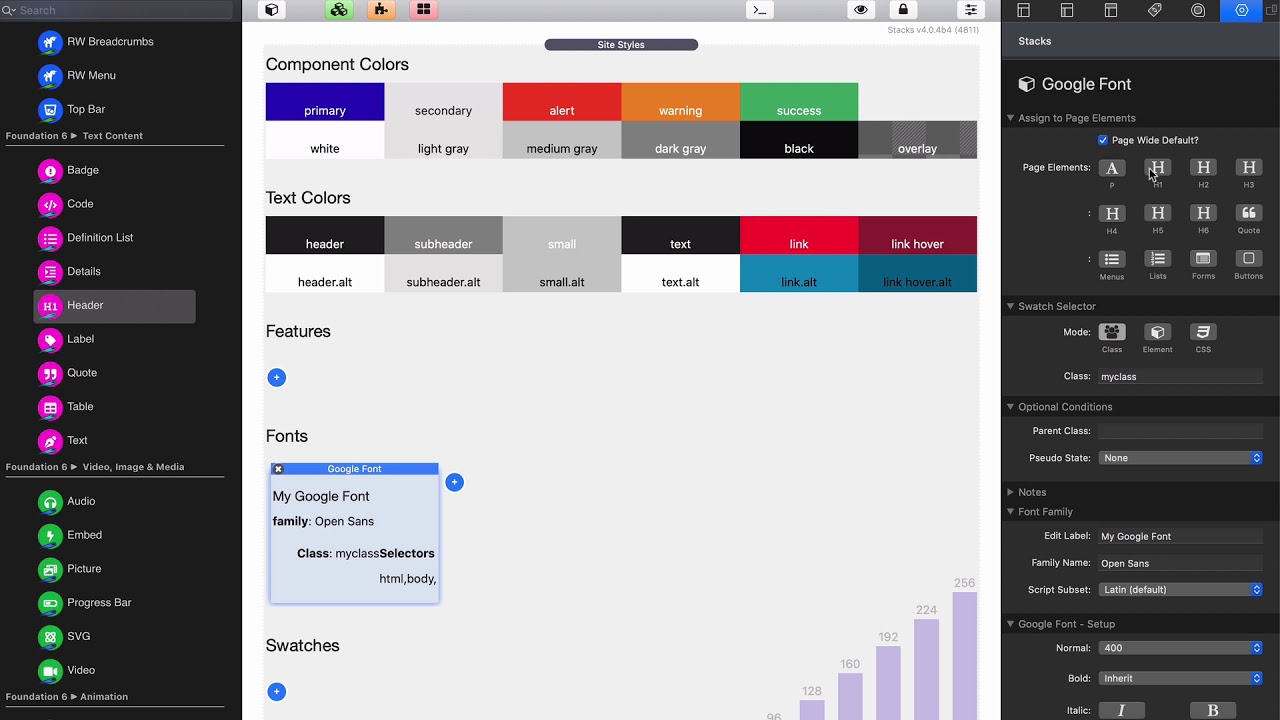Click the Class field containing myclass

[1181, 377]
